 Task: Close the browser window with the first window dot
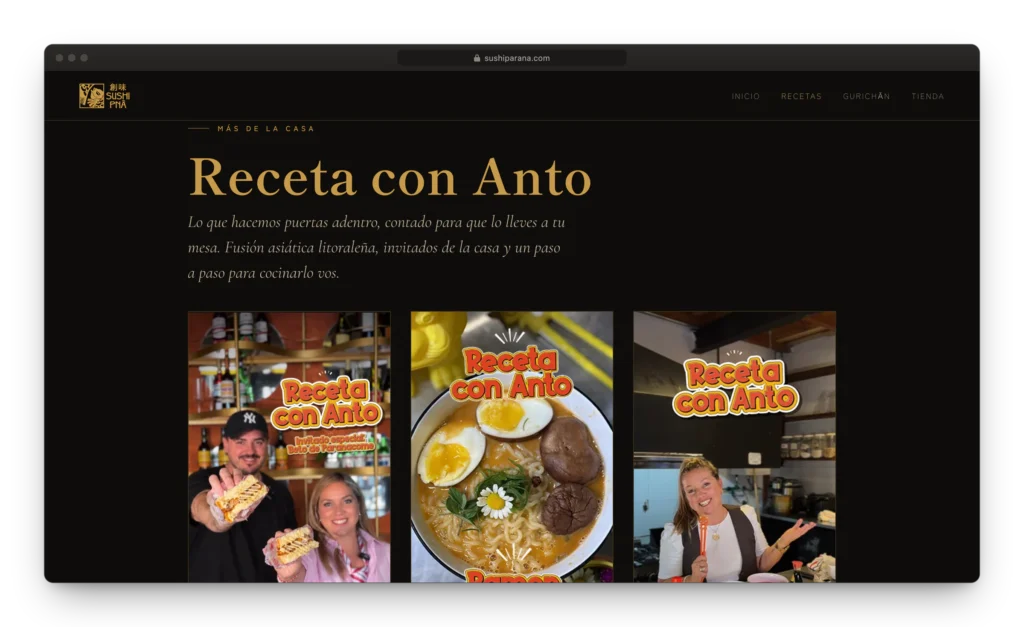pos(59,57)
